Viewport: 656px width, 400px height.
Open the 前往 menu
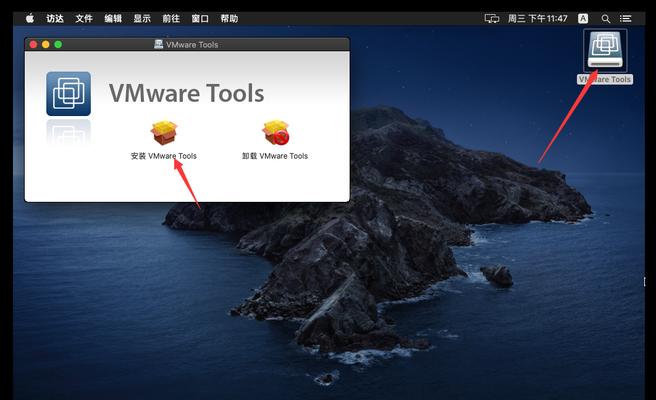[171, 18]
